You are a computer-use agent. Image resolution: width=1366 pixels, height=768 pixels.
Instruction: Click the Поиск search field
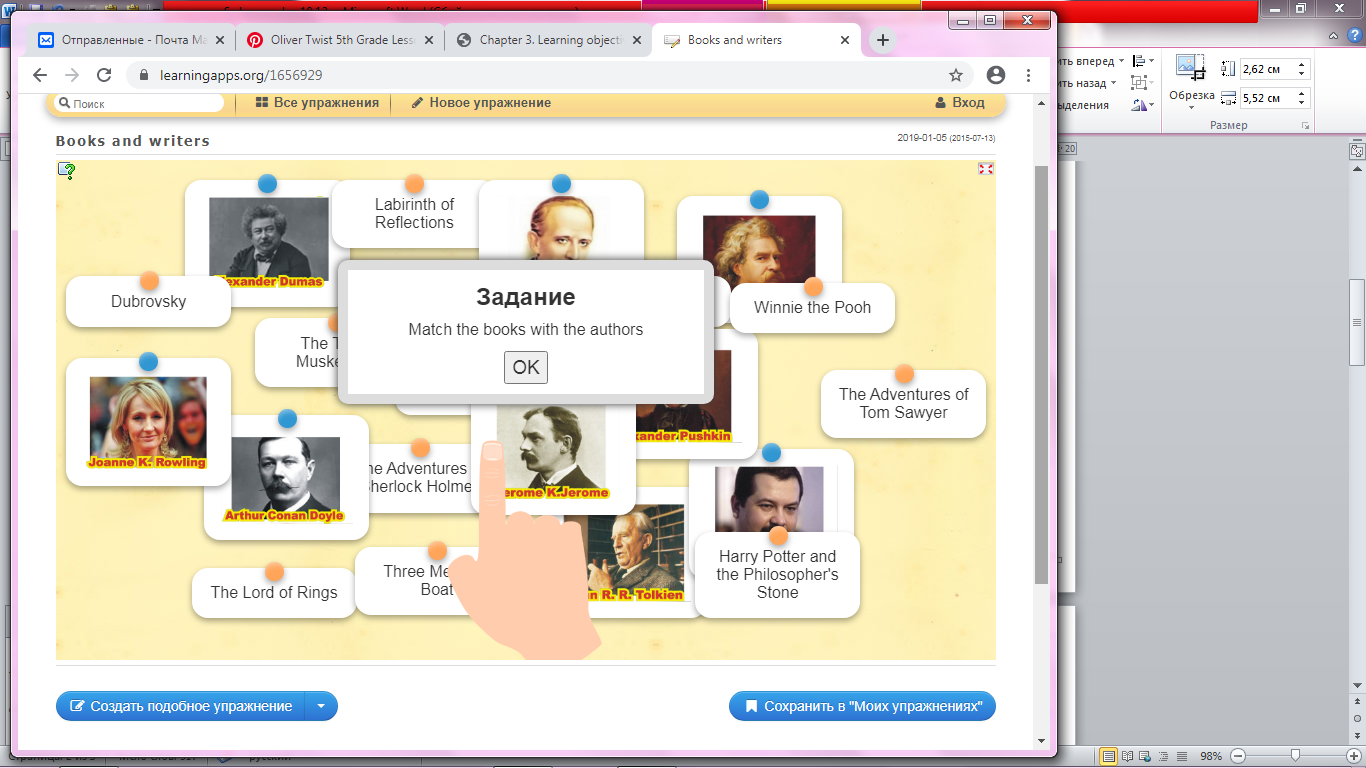click(139, 103)
